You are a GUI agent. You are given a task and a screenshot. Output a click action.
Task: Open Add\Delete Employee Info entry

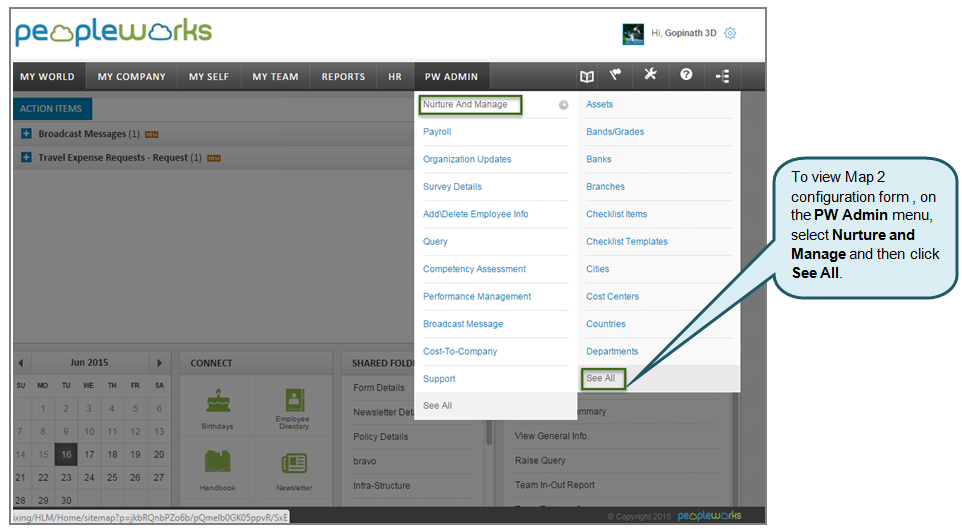(475, 214)
